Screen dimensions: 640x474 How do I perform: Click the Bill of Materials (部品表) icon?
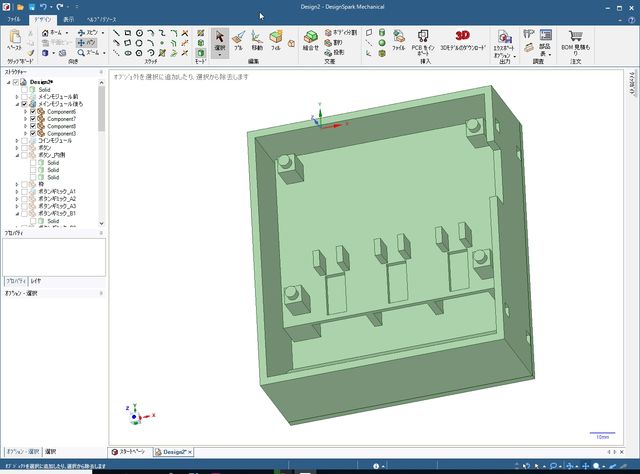[546, 35]
